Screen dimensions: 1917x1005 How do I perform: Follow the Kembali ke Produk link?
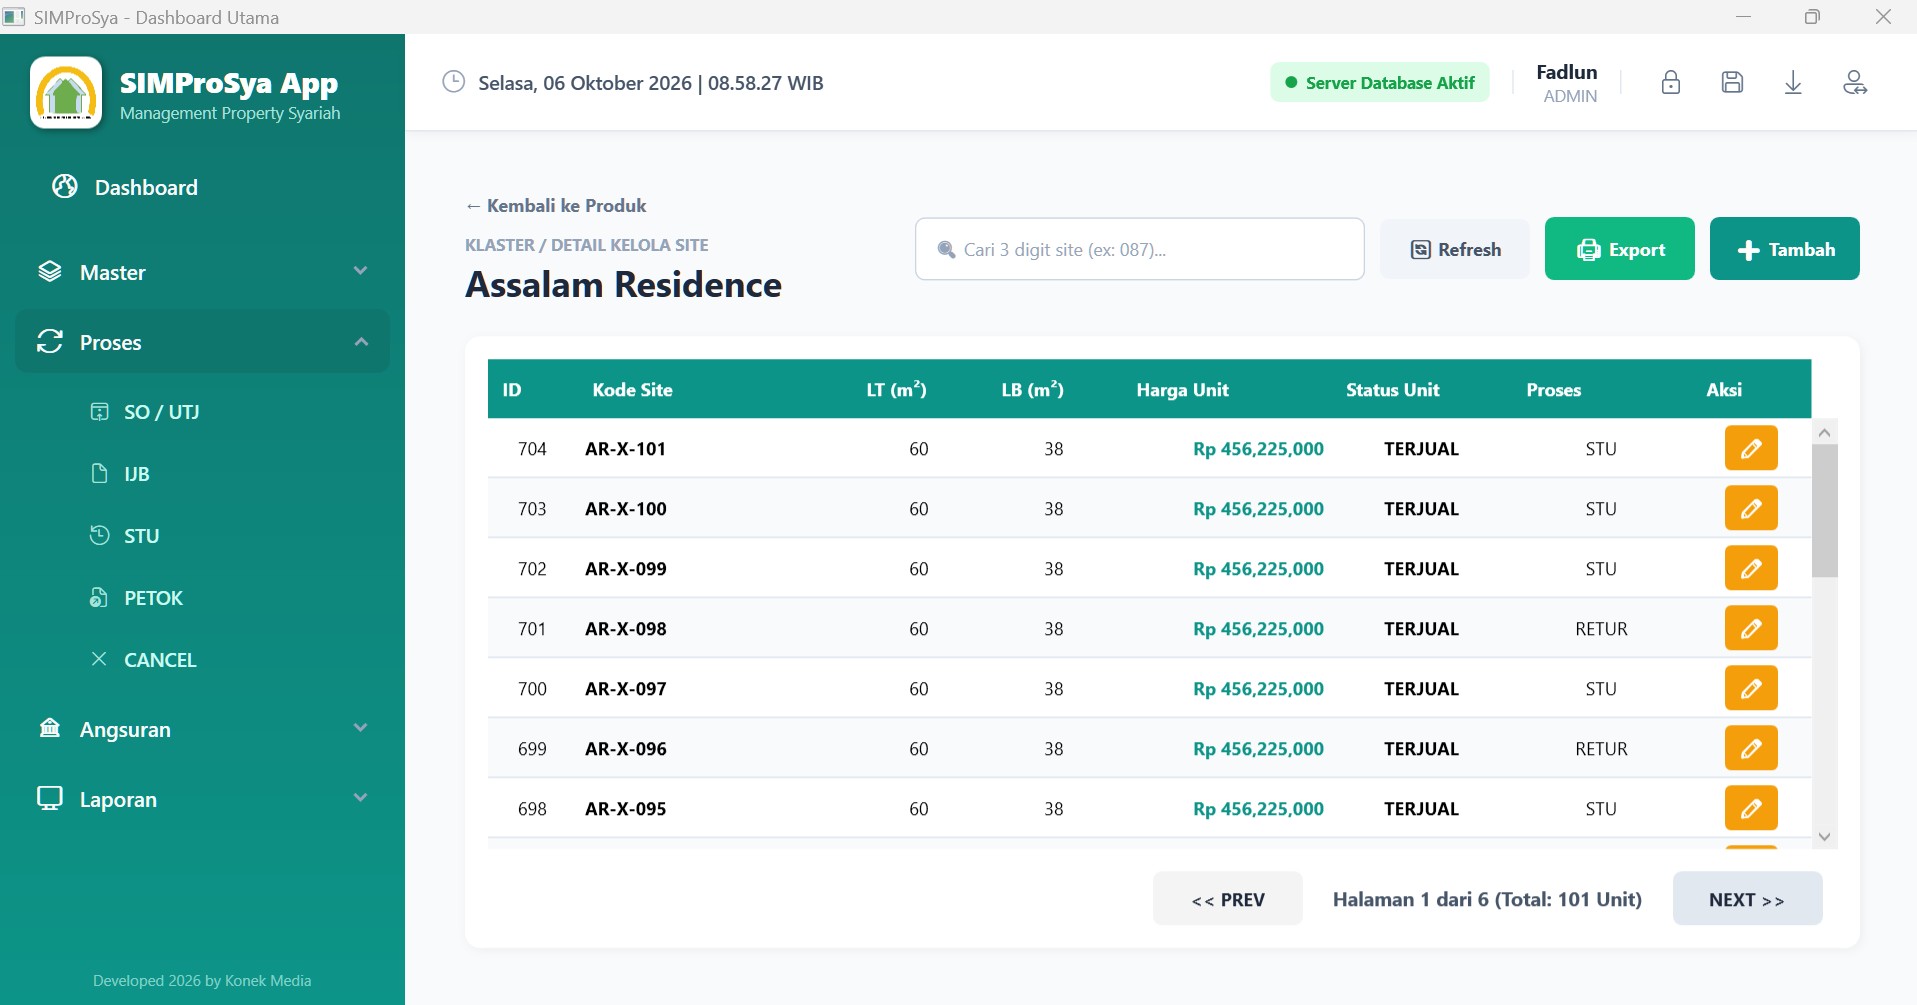click(x=556, y=206)
